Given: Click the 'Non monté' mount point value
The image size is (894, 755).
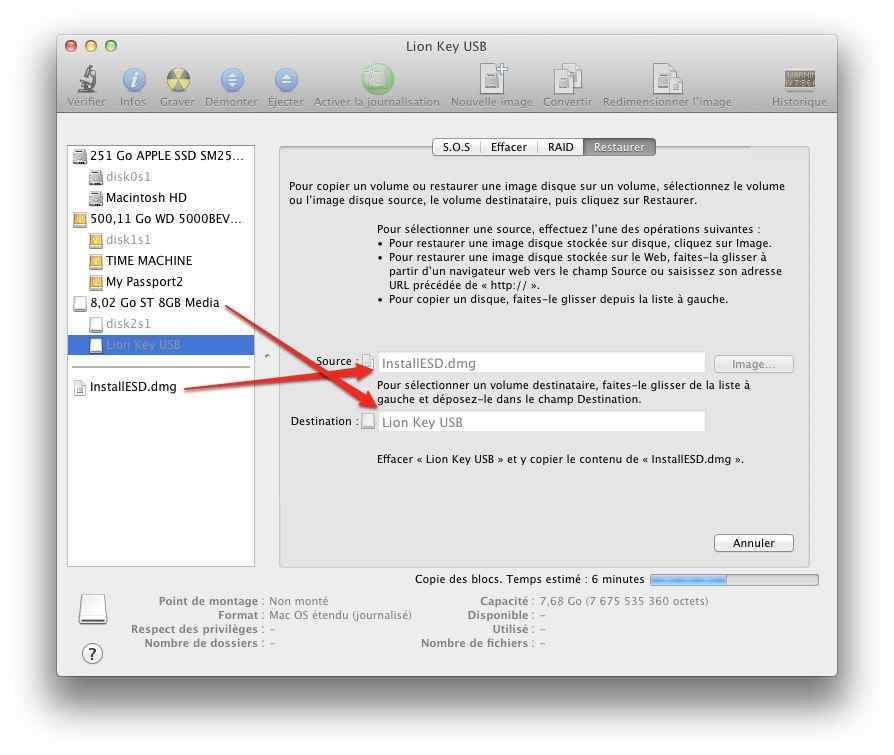Looking at the screenshot, I should point(299,601).
